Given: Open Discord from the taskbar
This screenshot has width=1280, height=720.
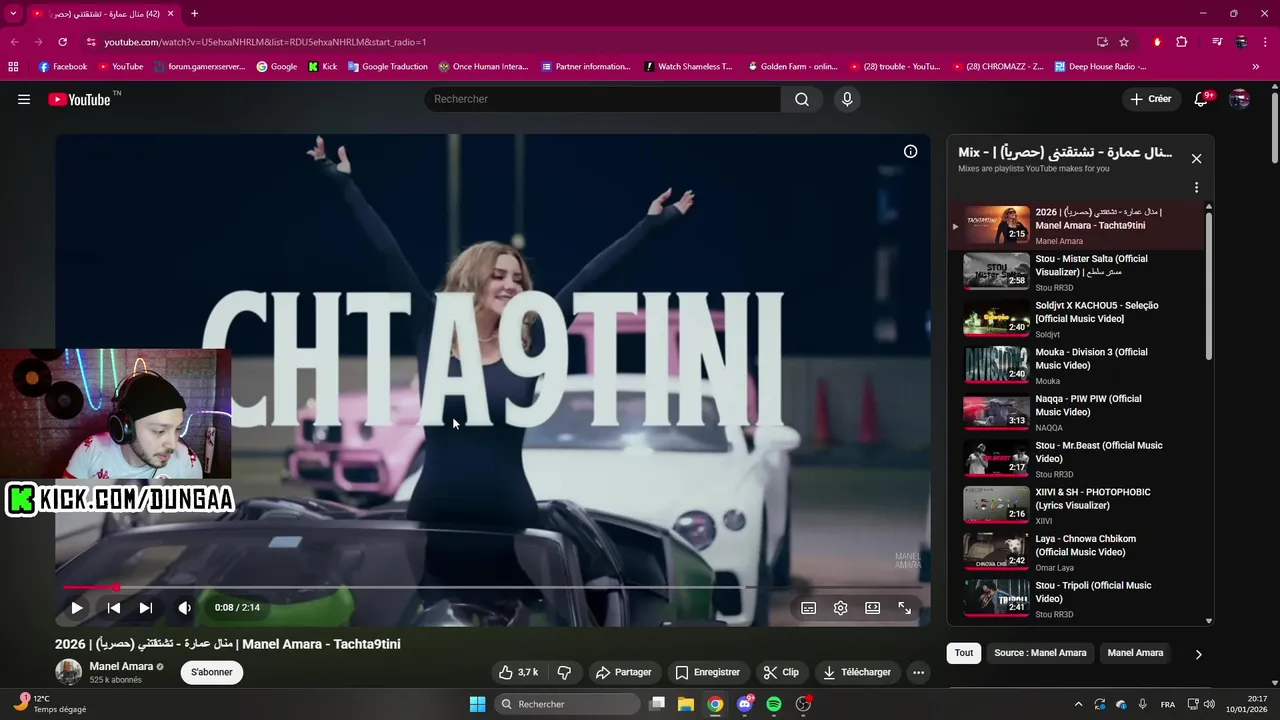Looking at the screenshot, I should click(744, 704).
